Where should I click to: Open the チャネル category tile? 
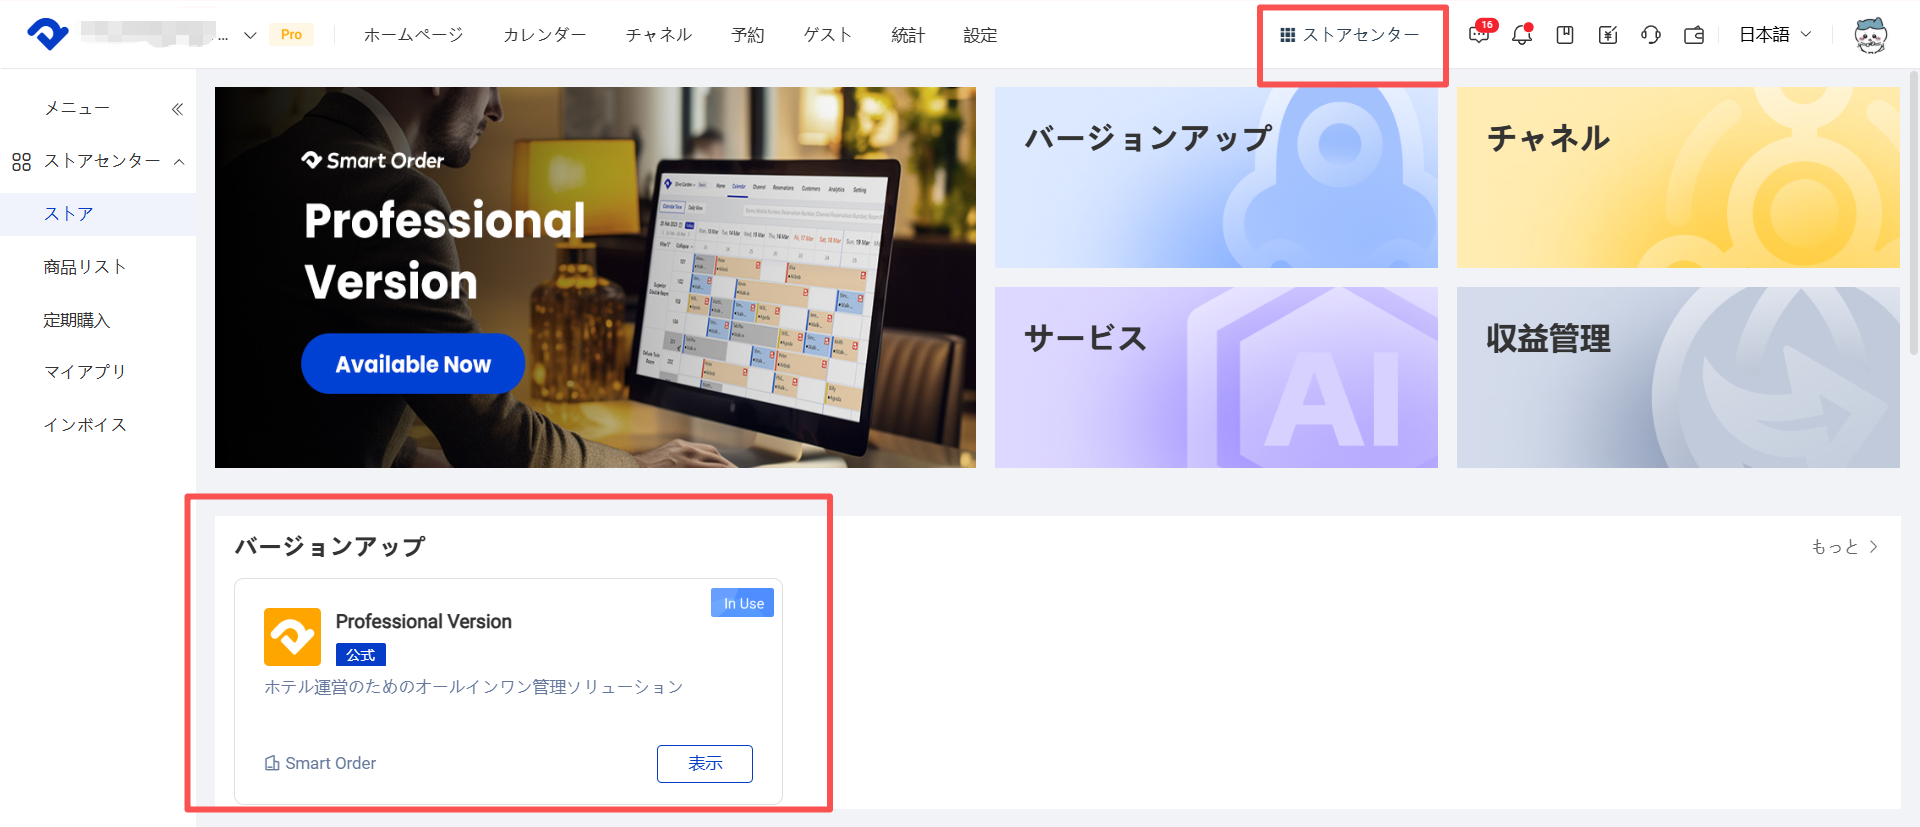point(1678,177)
